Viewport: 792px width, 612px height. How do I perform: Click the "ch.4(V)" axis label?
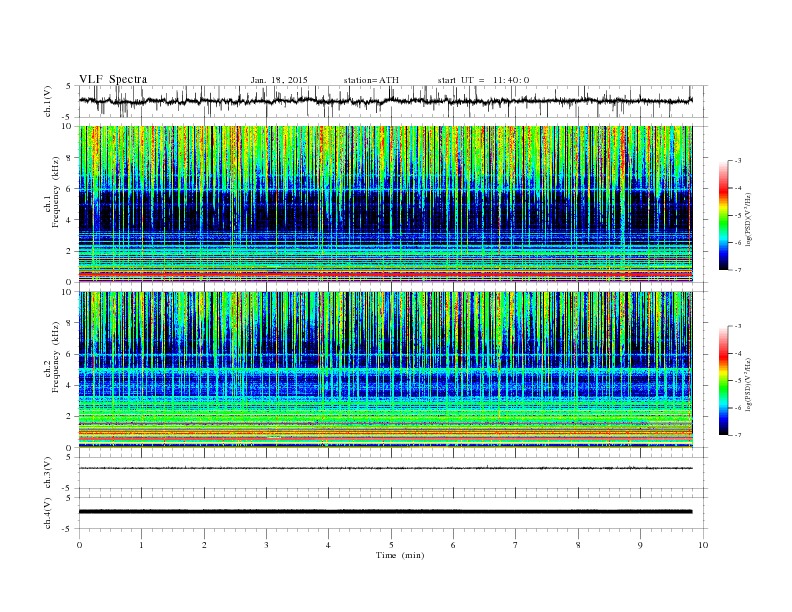point(48,513)
